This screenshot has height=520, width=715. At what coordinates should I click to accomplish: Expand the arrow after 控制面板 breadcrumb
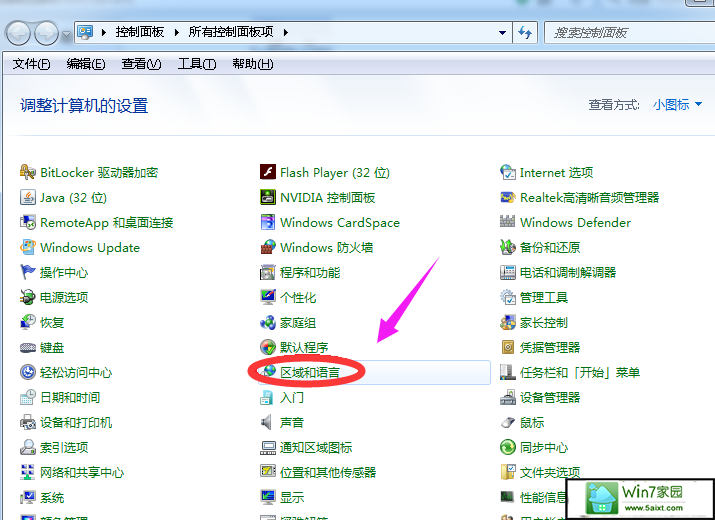click(x=176, y=32)
